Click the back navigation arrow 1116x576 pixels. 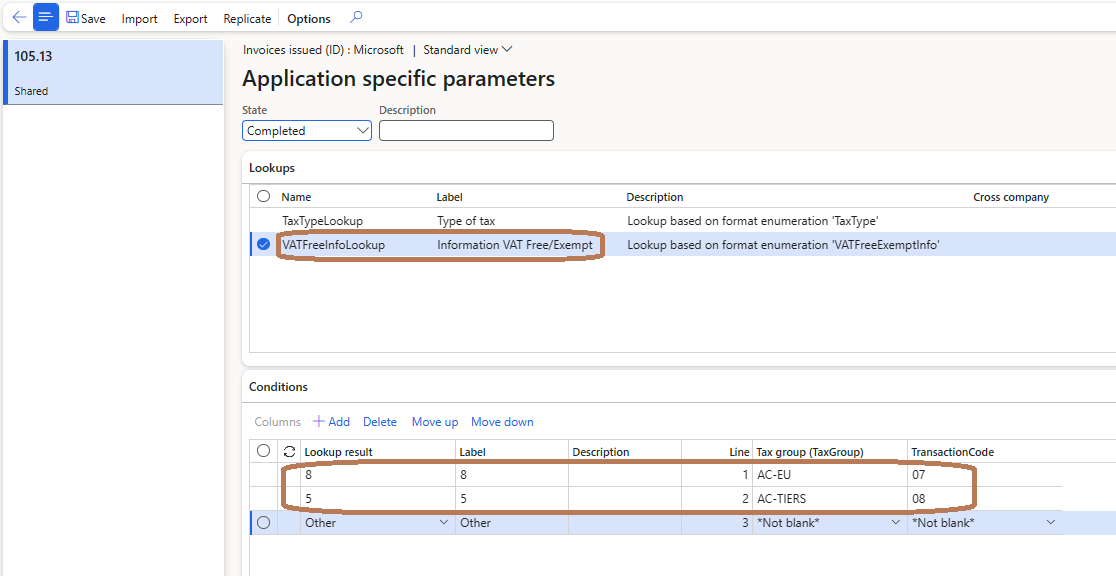(x=18, y=16)
